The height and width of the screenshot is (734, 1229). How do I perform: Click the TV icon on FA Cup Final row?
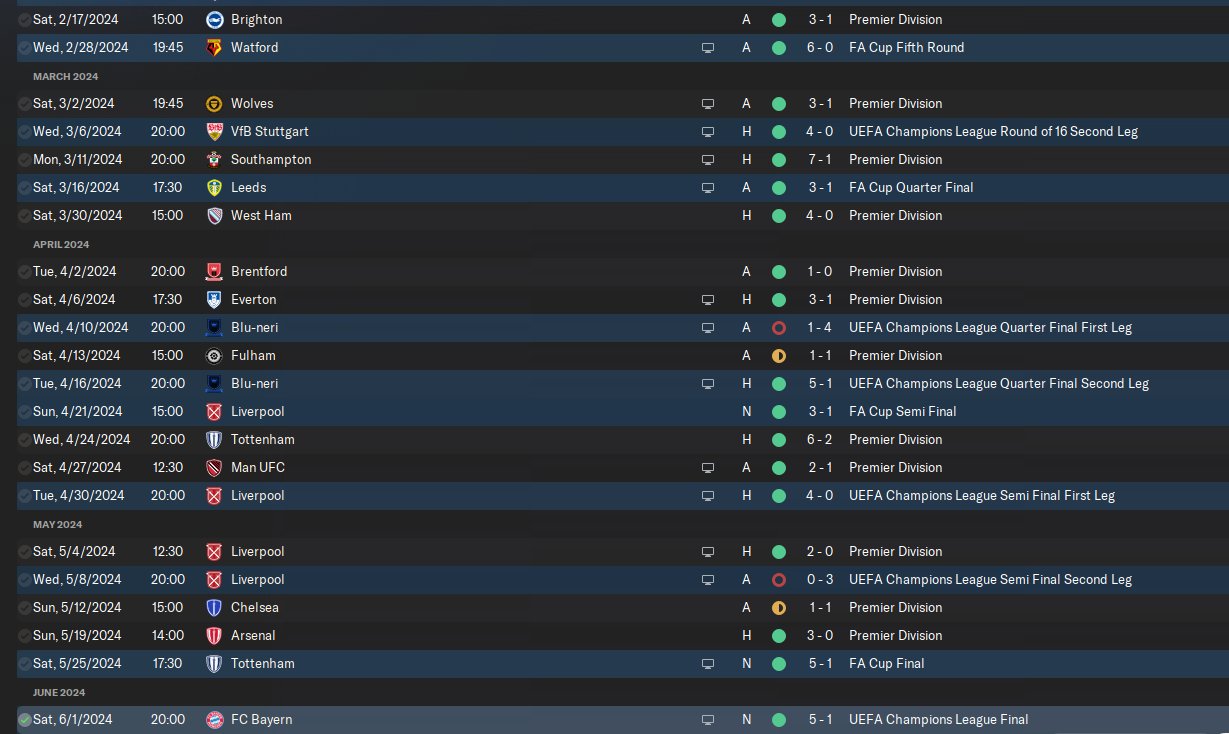click(708, 663)
